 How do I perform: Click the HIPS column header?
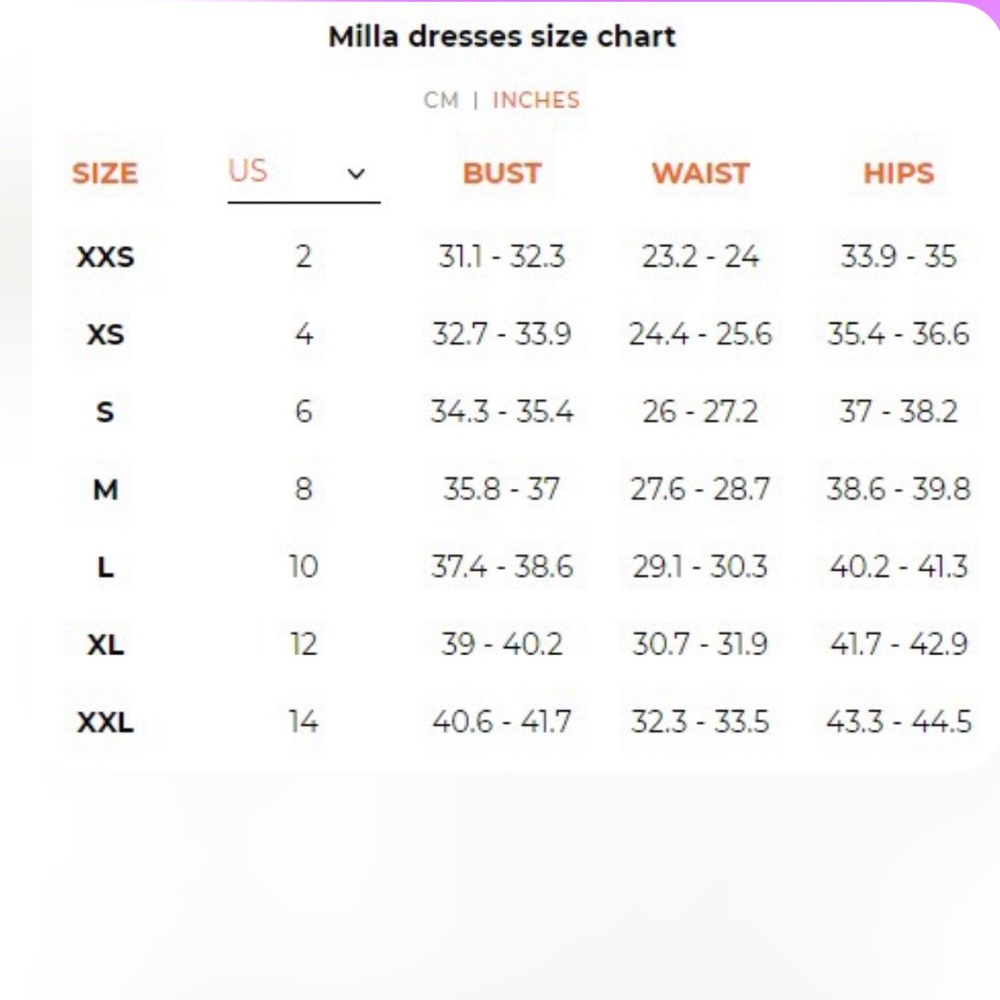click(x=898, y=173)
